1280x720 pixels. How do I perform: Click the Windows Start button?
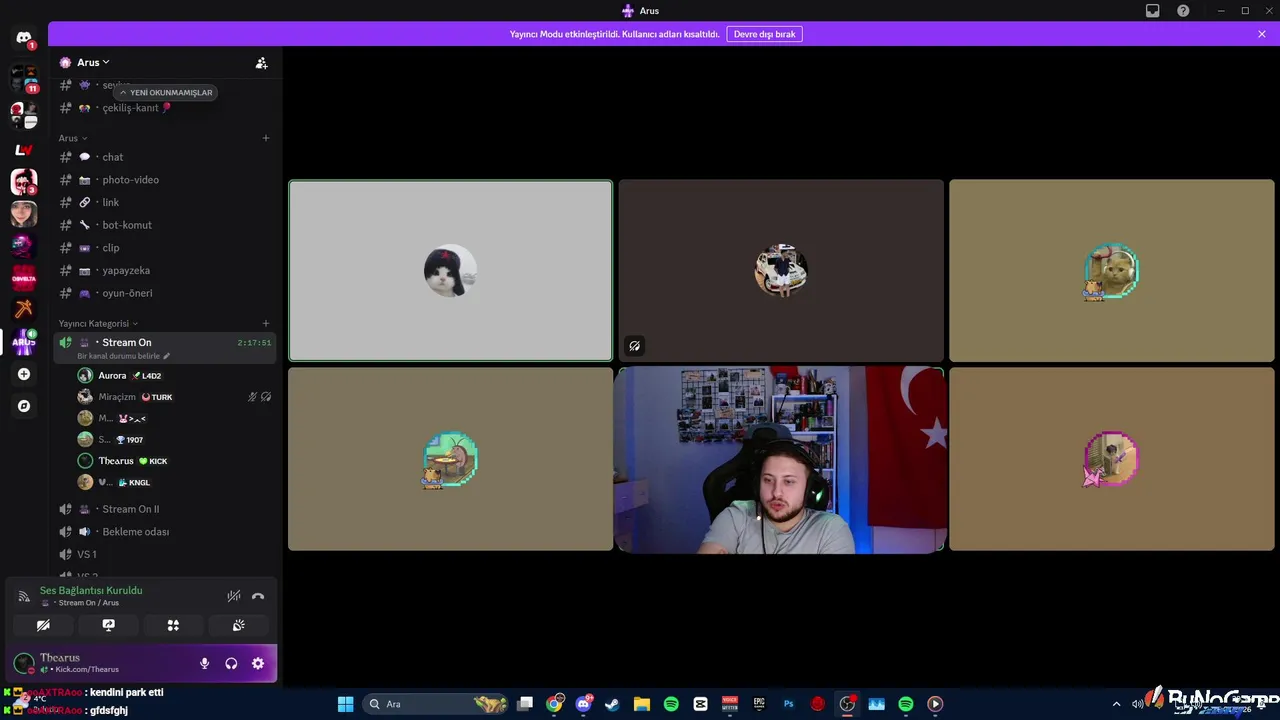(x=345, y=704)
